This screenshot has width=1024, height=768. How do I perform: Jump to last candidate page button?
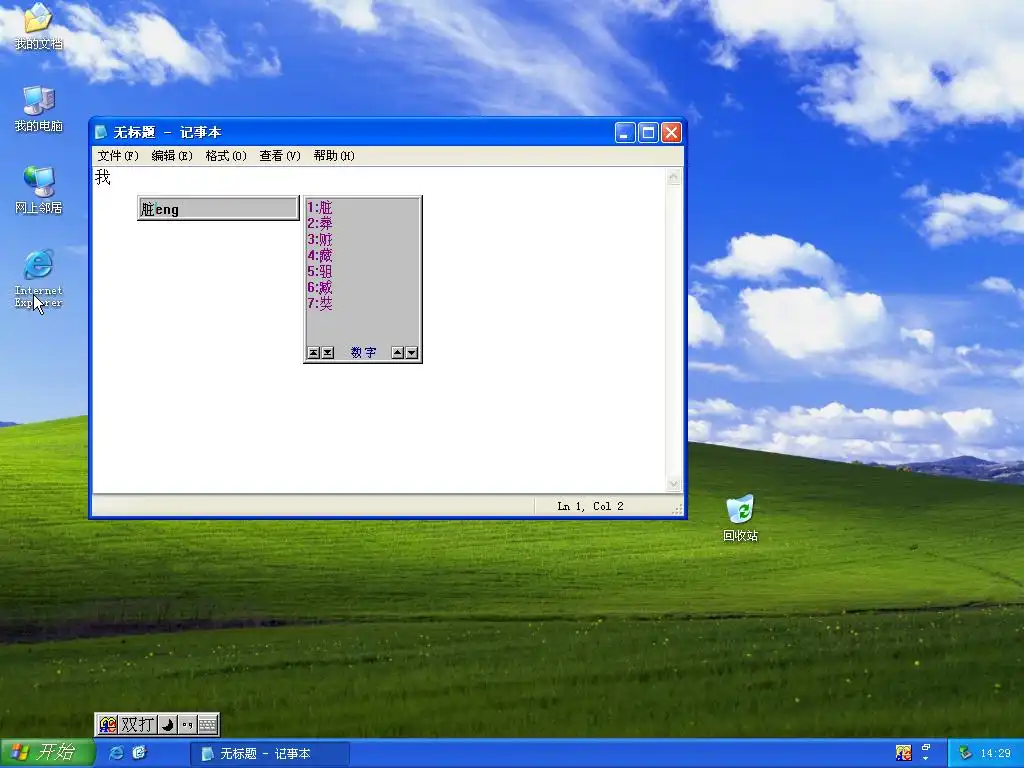[328, 353]
